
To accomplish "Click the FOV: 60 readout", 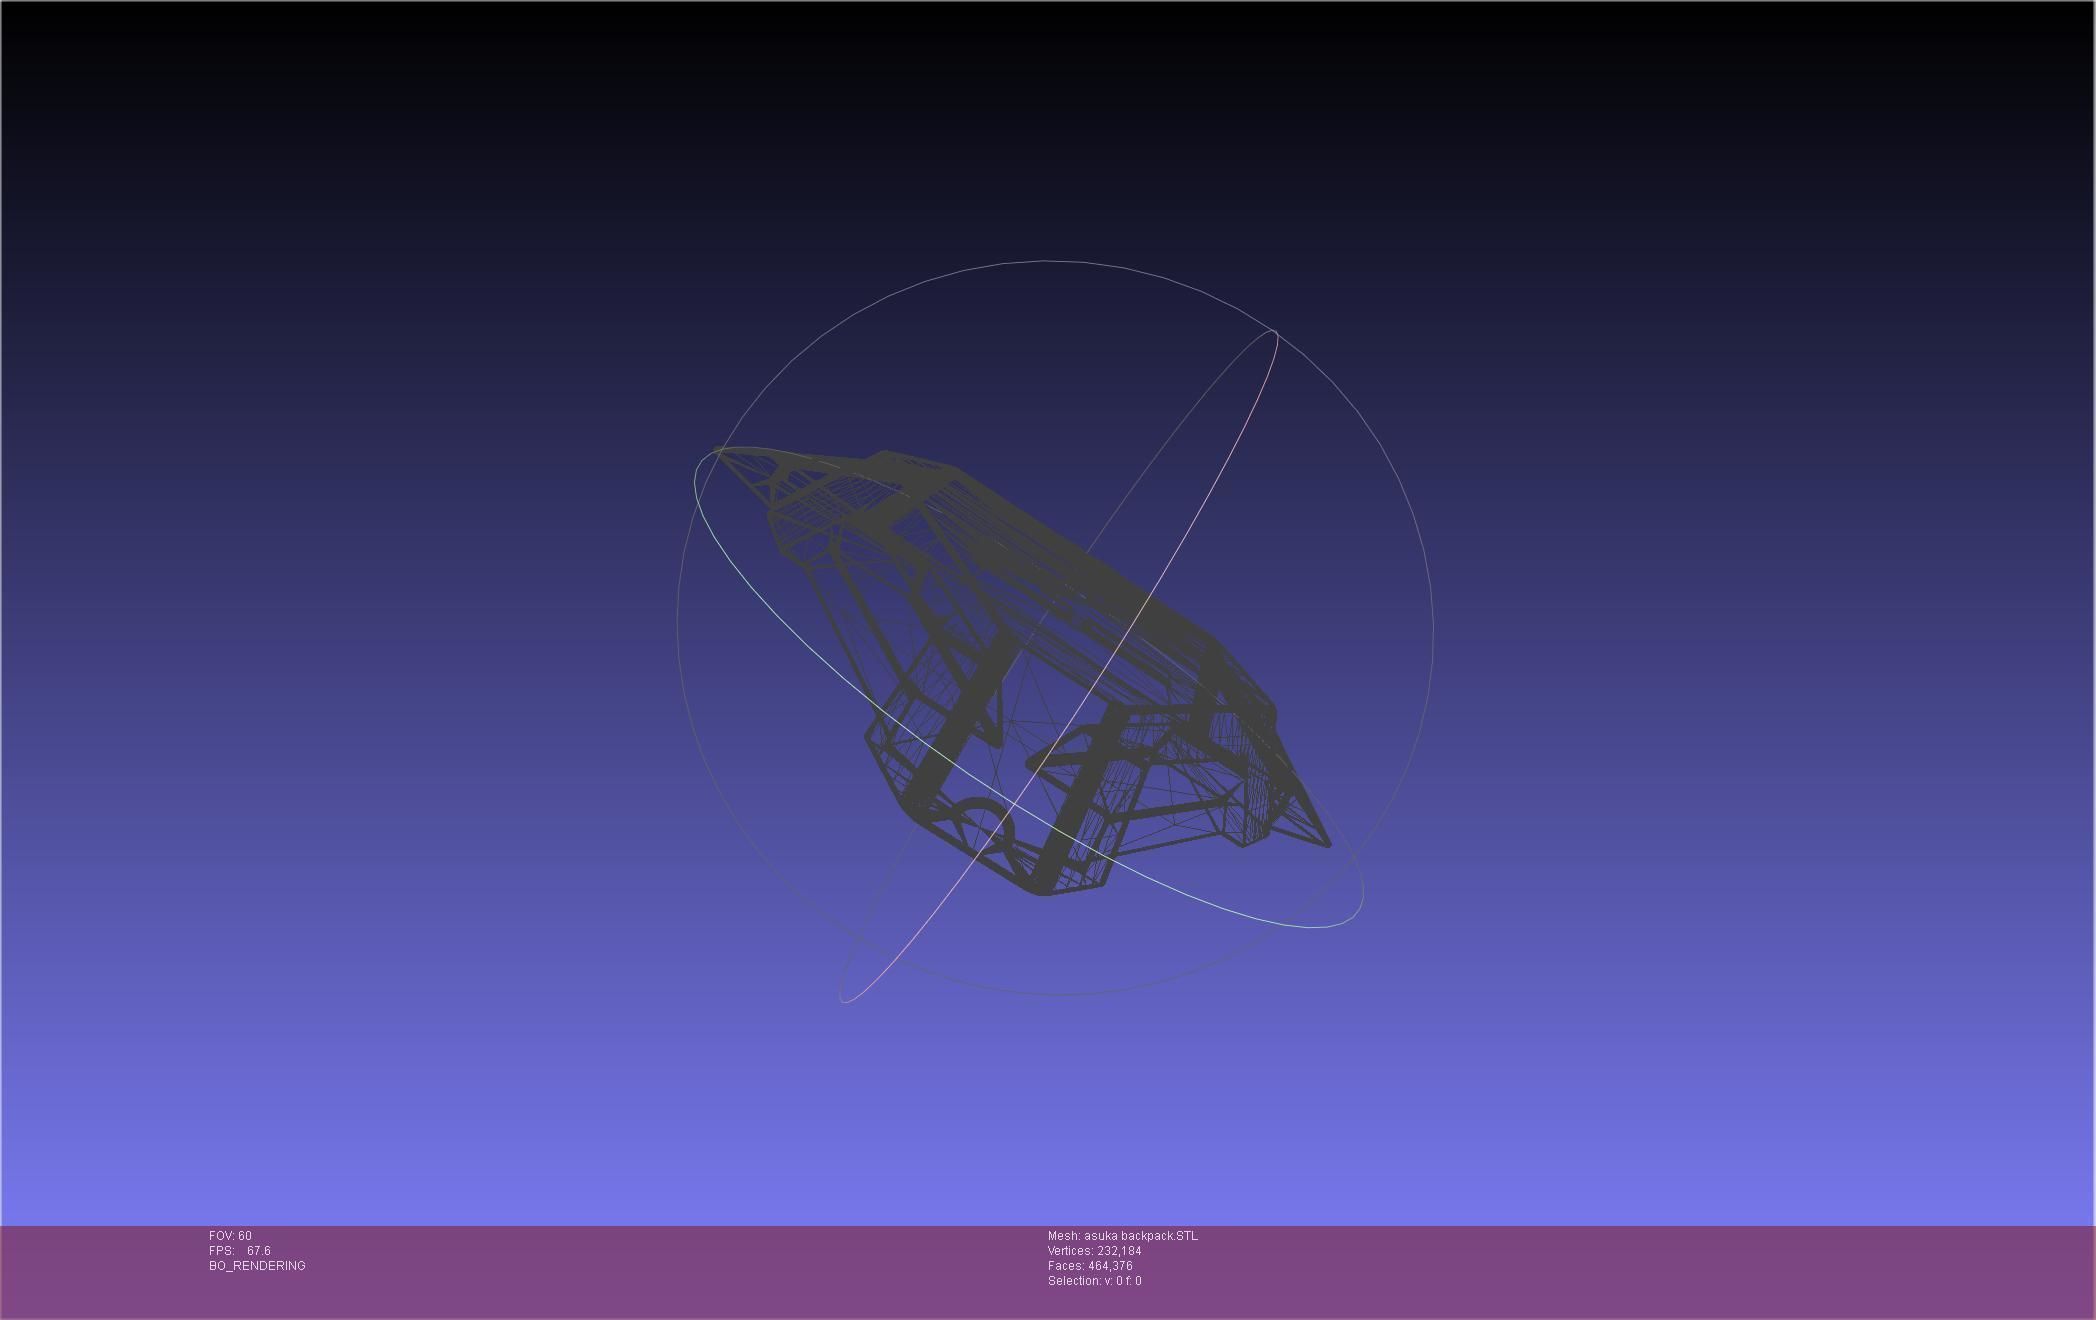I will (x=230, y=1236).
